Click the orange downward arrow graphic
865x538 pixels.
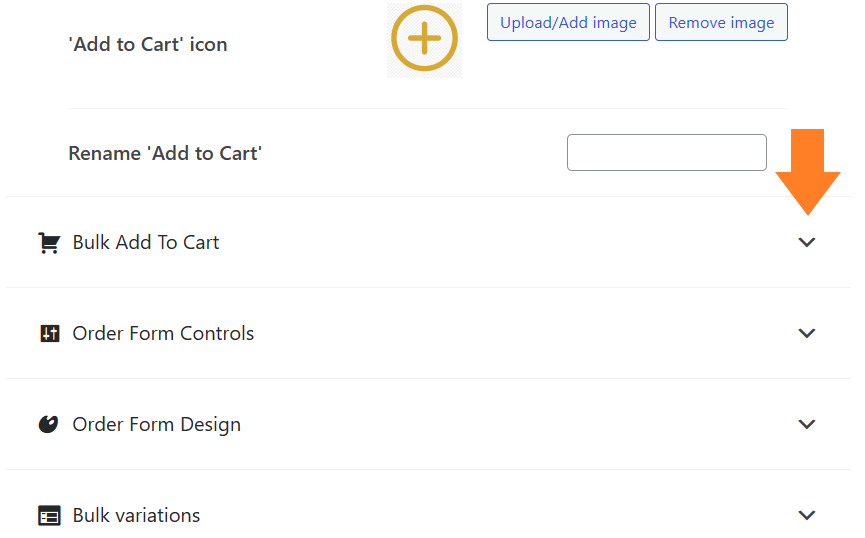[808, 172]
